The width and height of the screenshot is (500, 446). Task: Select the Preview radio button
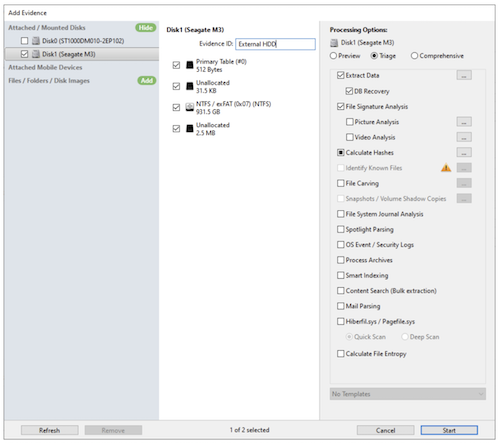333,56
